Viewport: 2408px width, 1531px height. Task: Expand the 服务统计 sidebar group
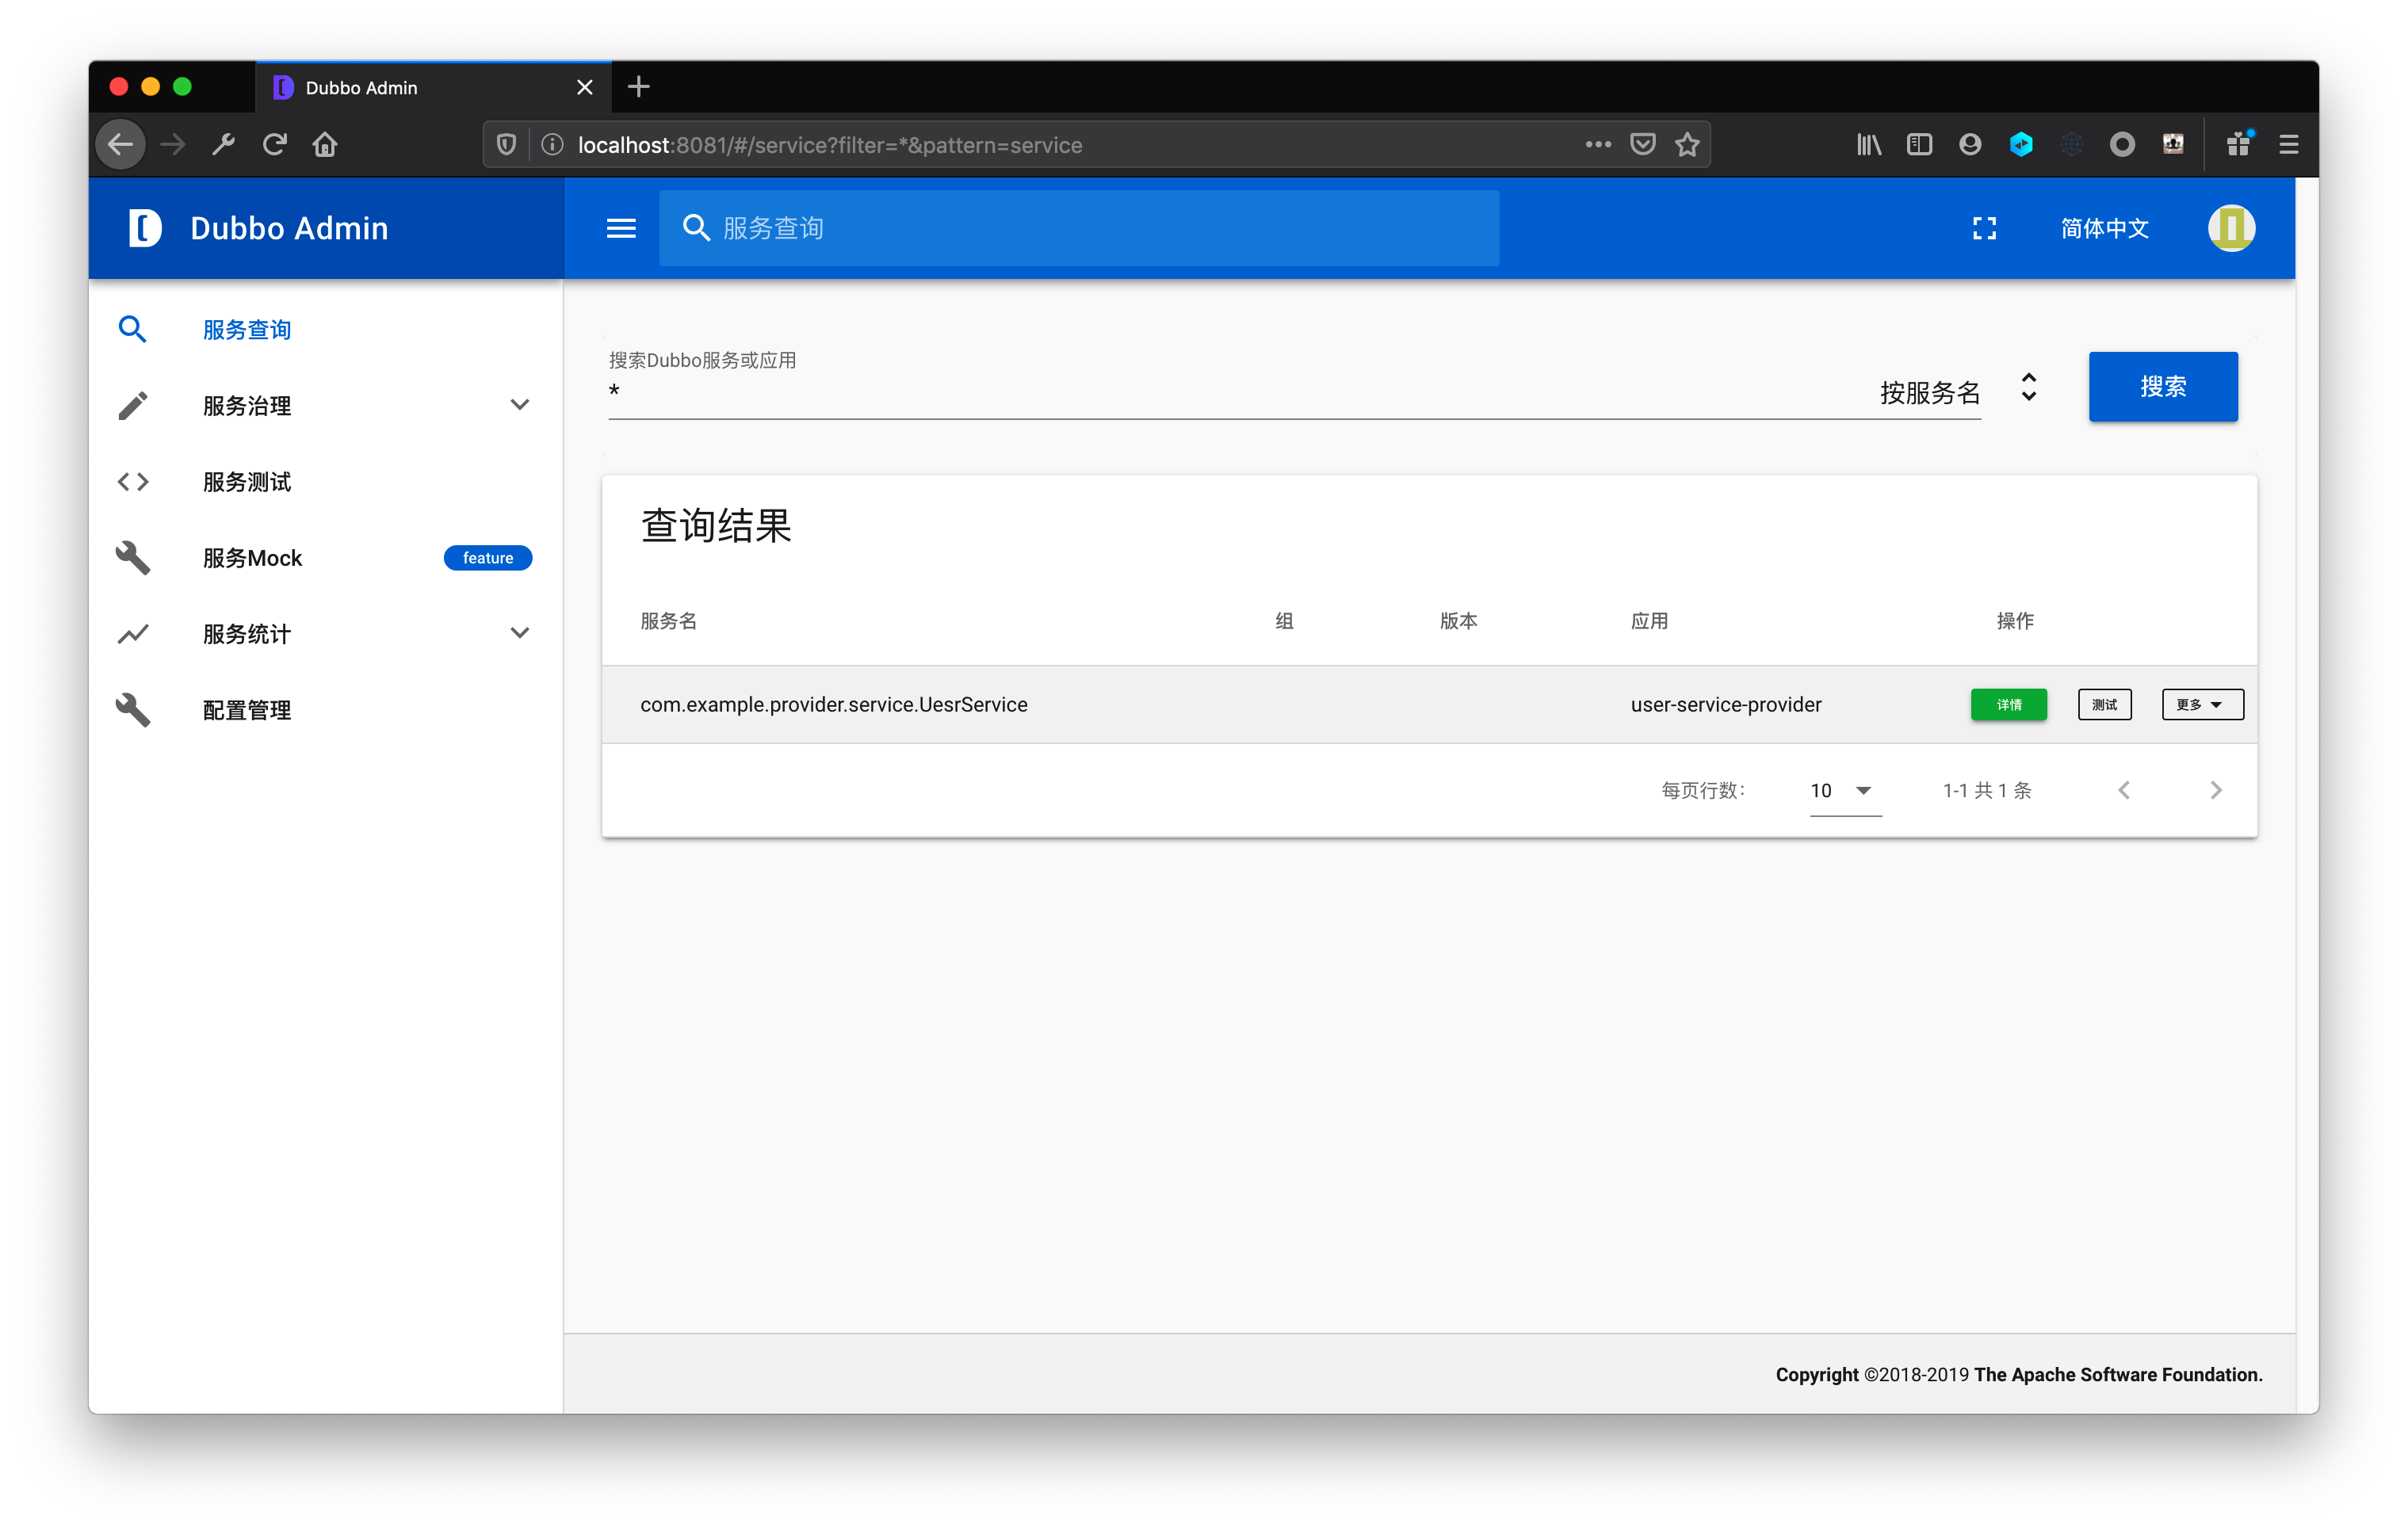[x=519, y=633]
